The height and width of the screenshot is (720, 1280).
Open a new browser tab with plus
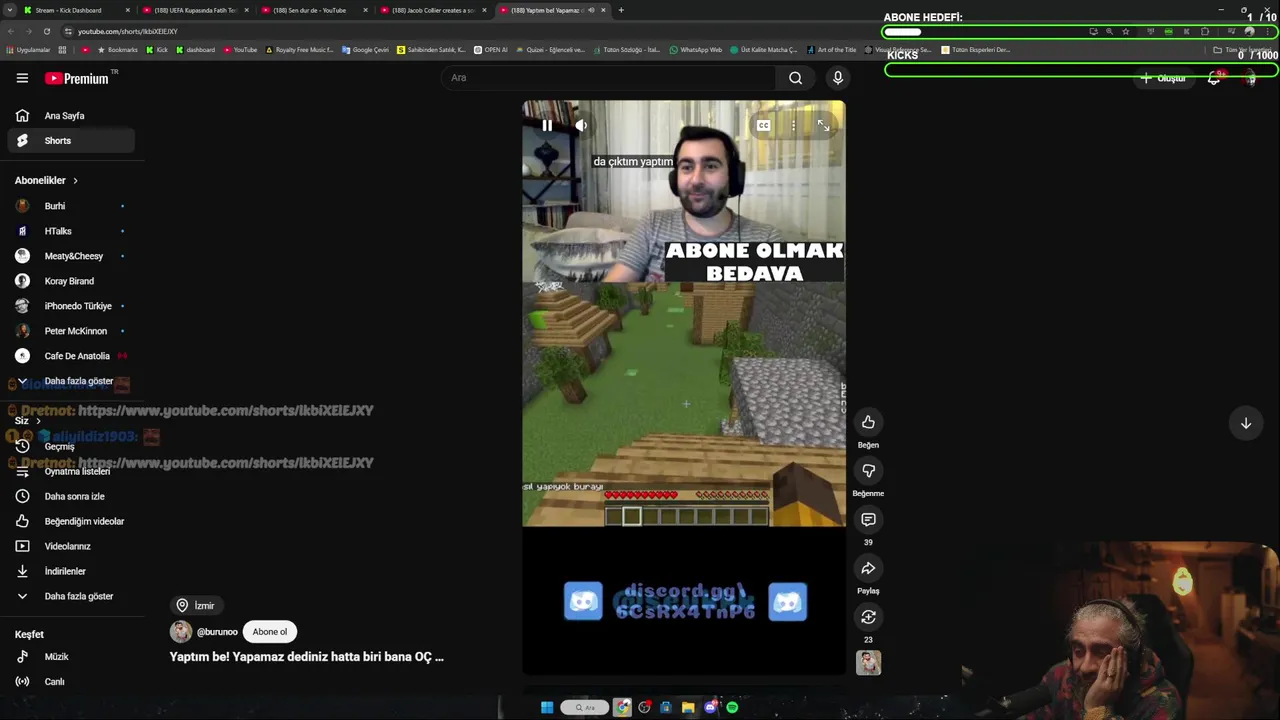(621, 10)
